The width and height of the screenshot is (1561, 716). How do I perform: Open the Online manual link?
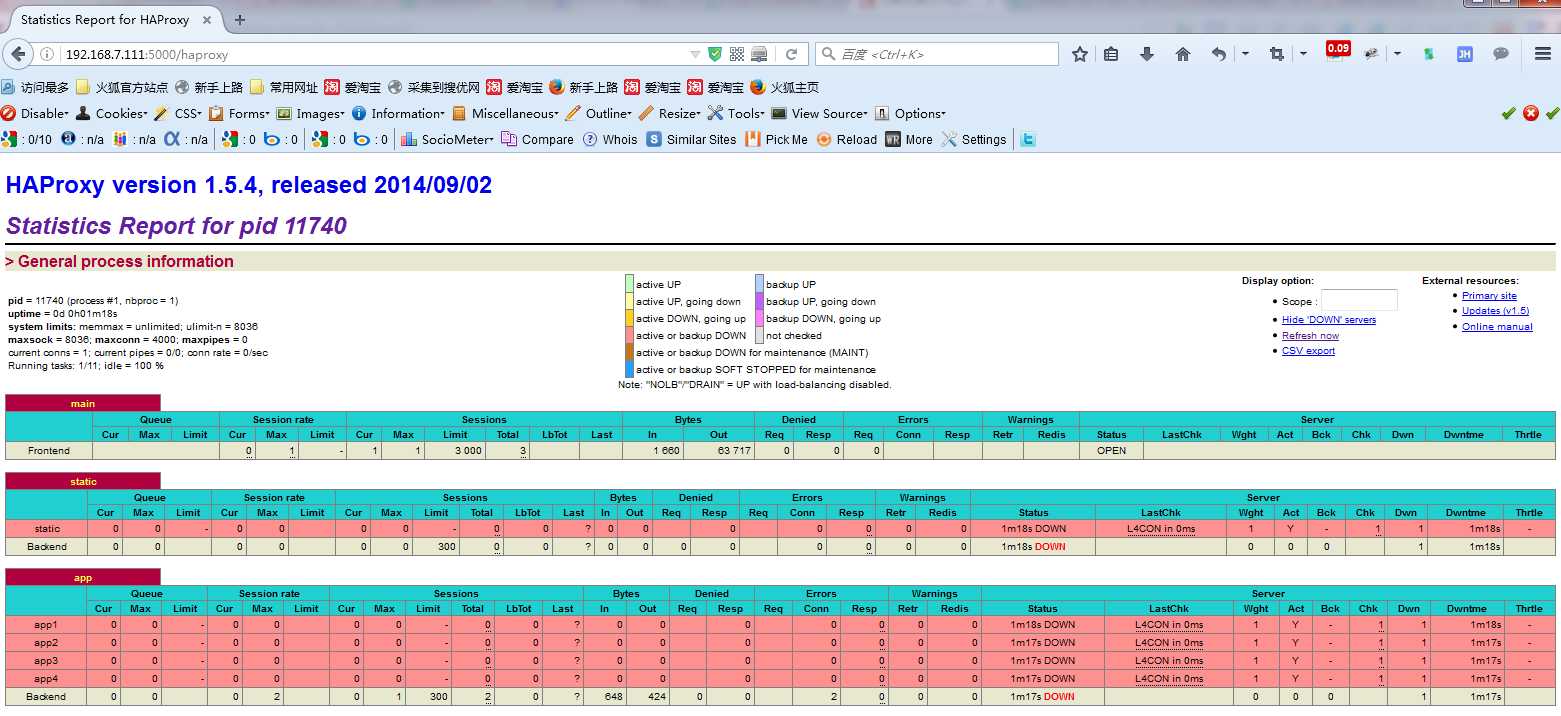[1497, 327]
